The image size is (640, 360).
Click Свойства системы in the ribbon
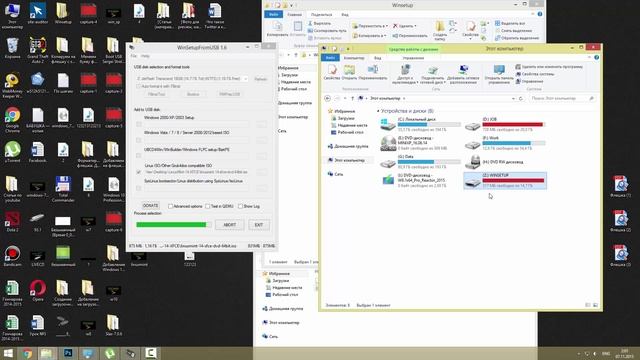(535, 74)
